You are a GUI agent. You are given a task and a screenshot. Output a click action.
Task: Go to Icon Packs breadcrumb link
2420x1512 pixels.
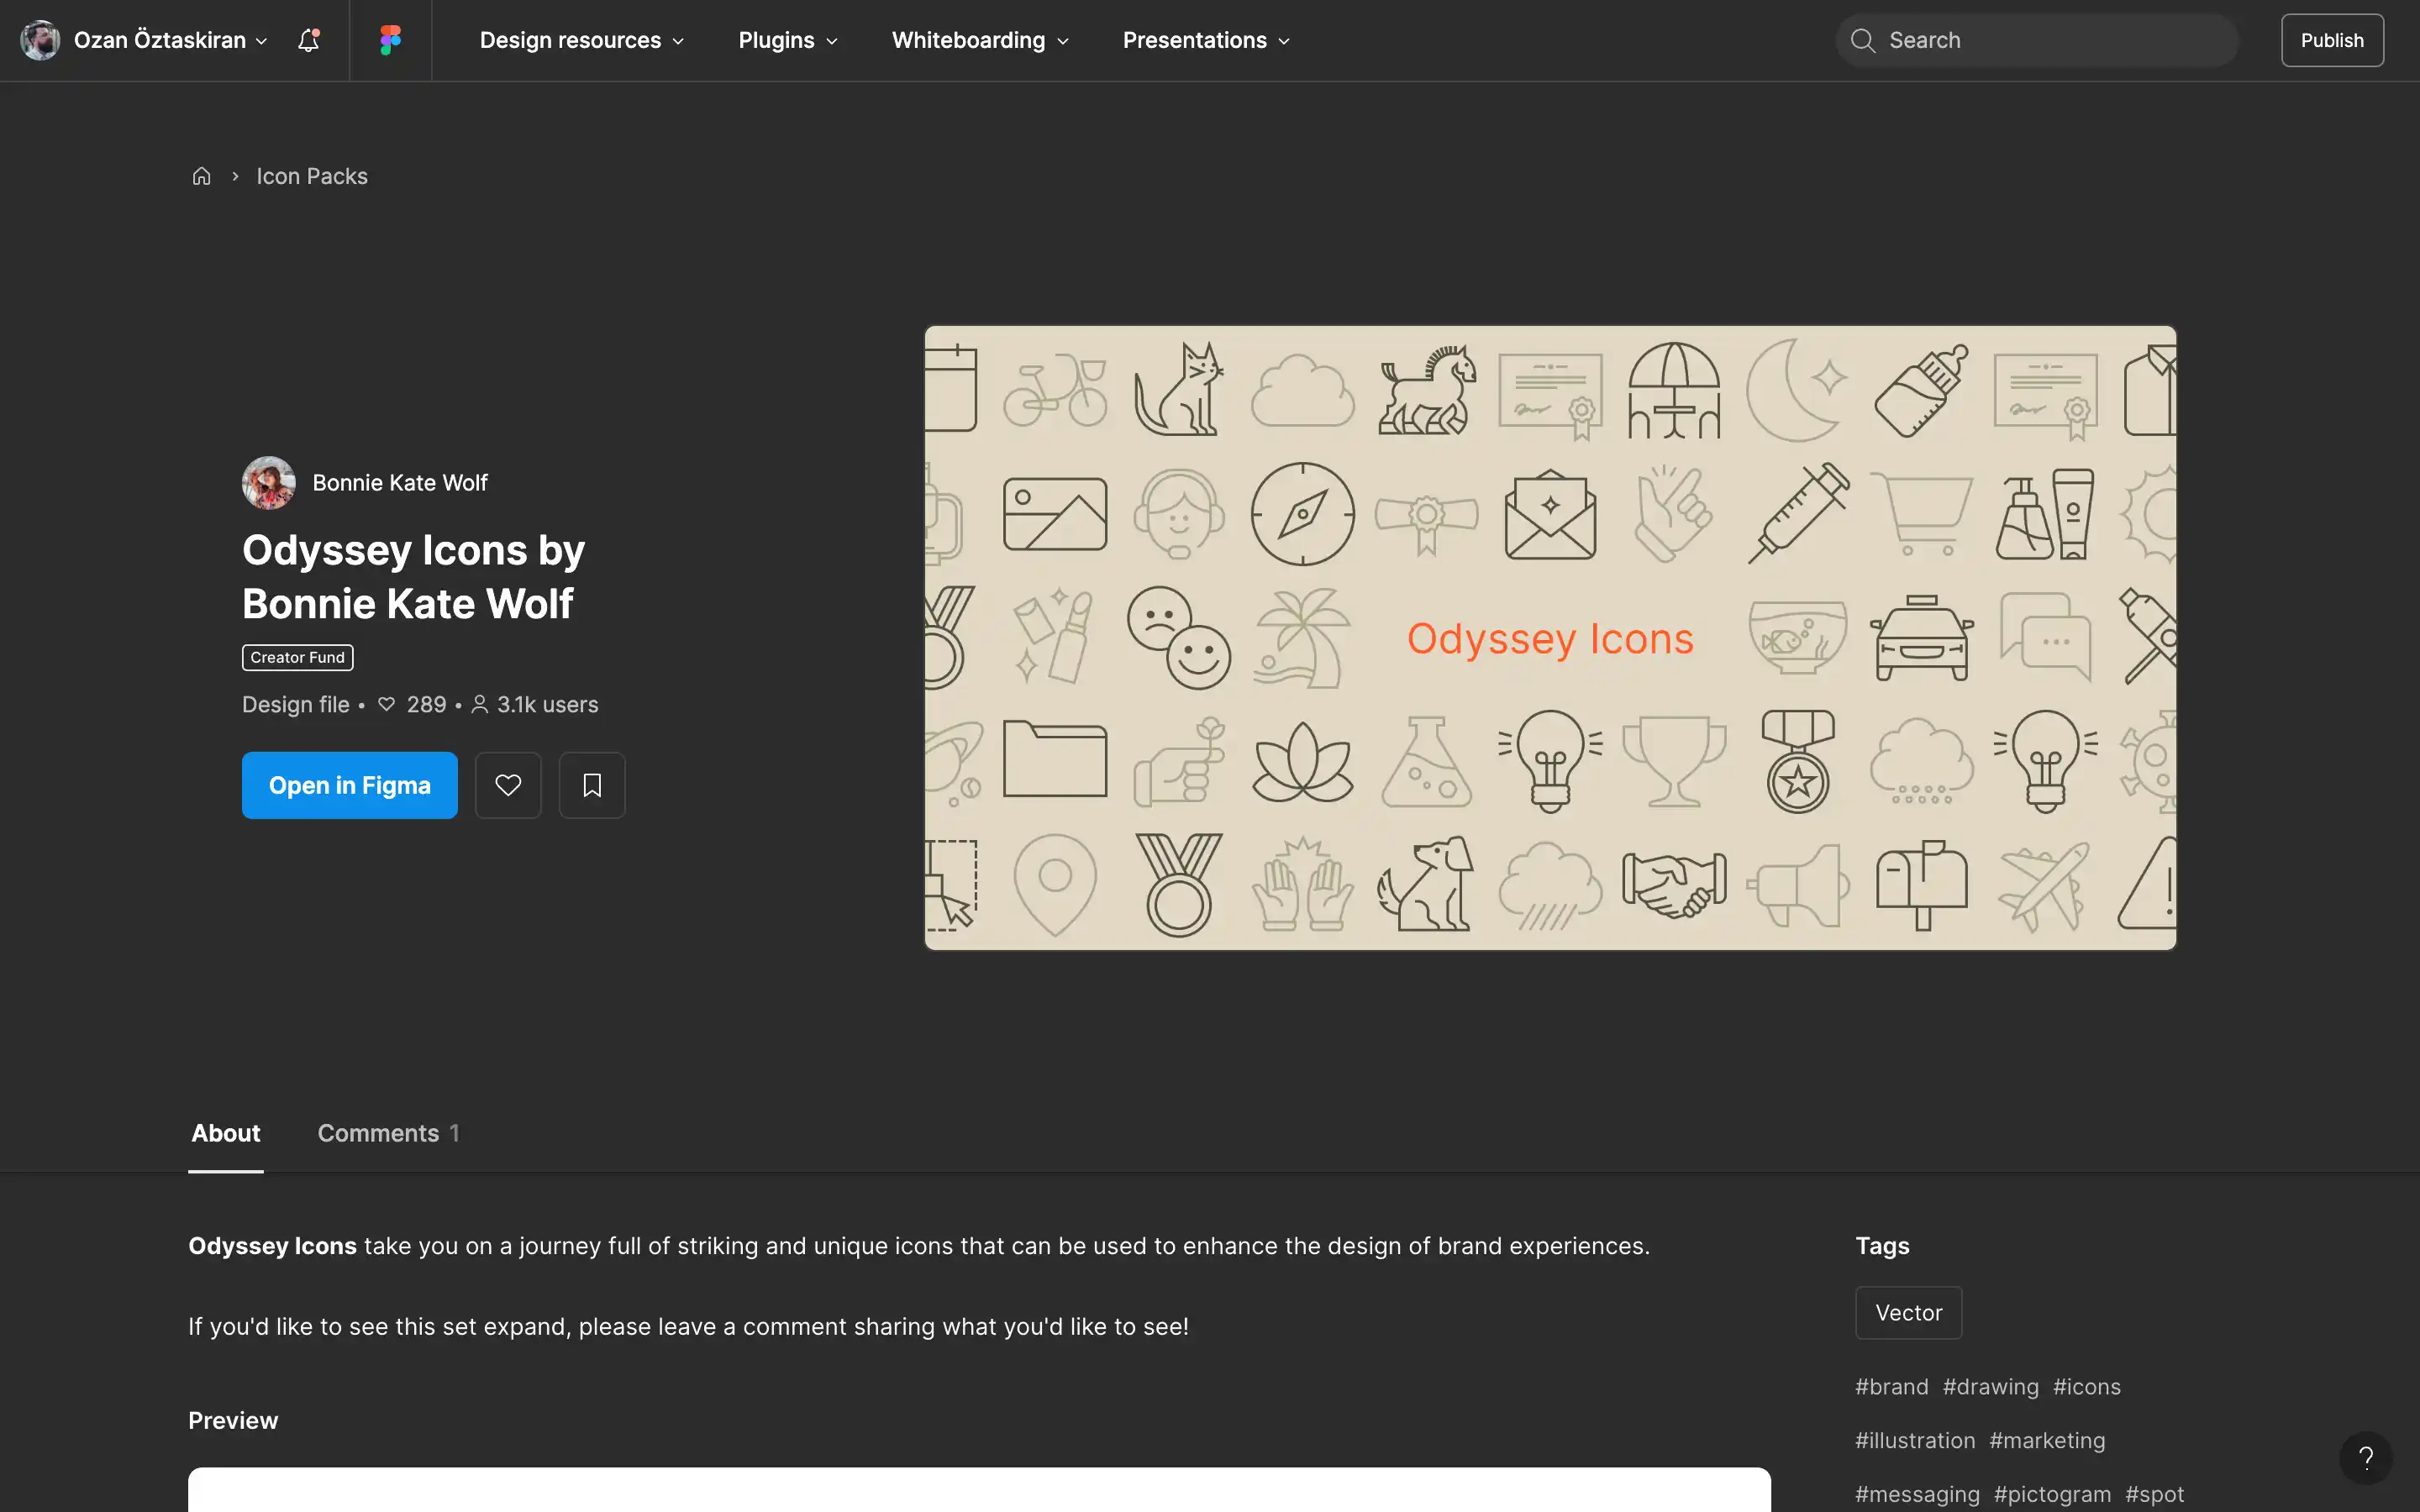(312, 176)
